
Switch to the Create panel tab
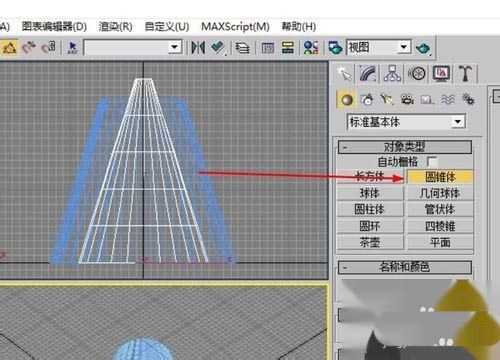point(345,74)
